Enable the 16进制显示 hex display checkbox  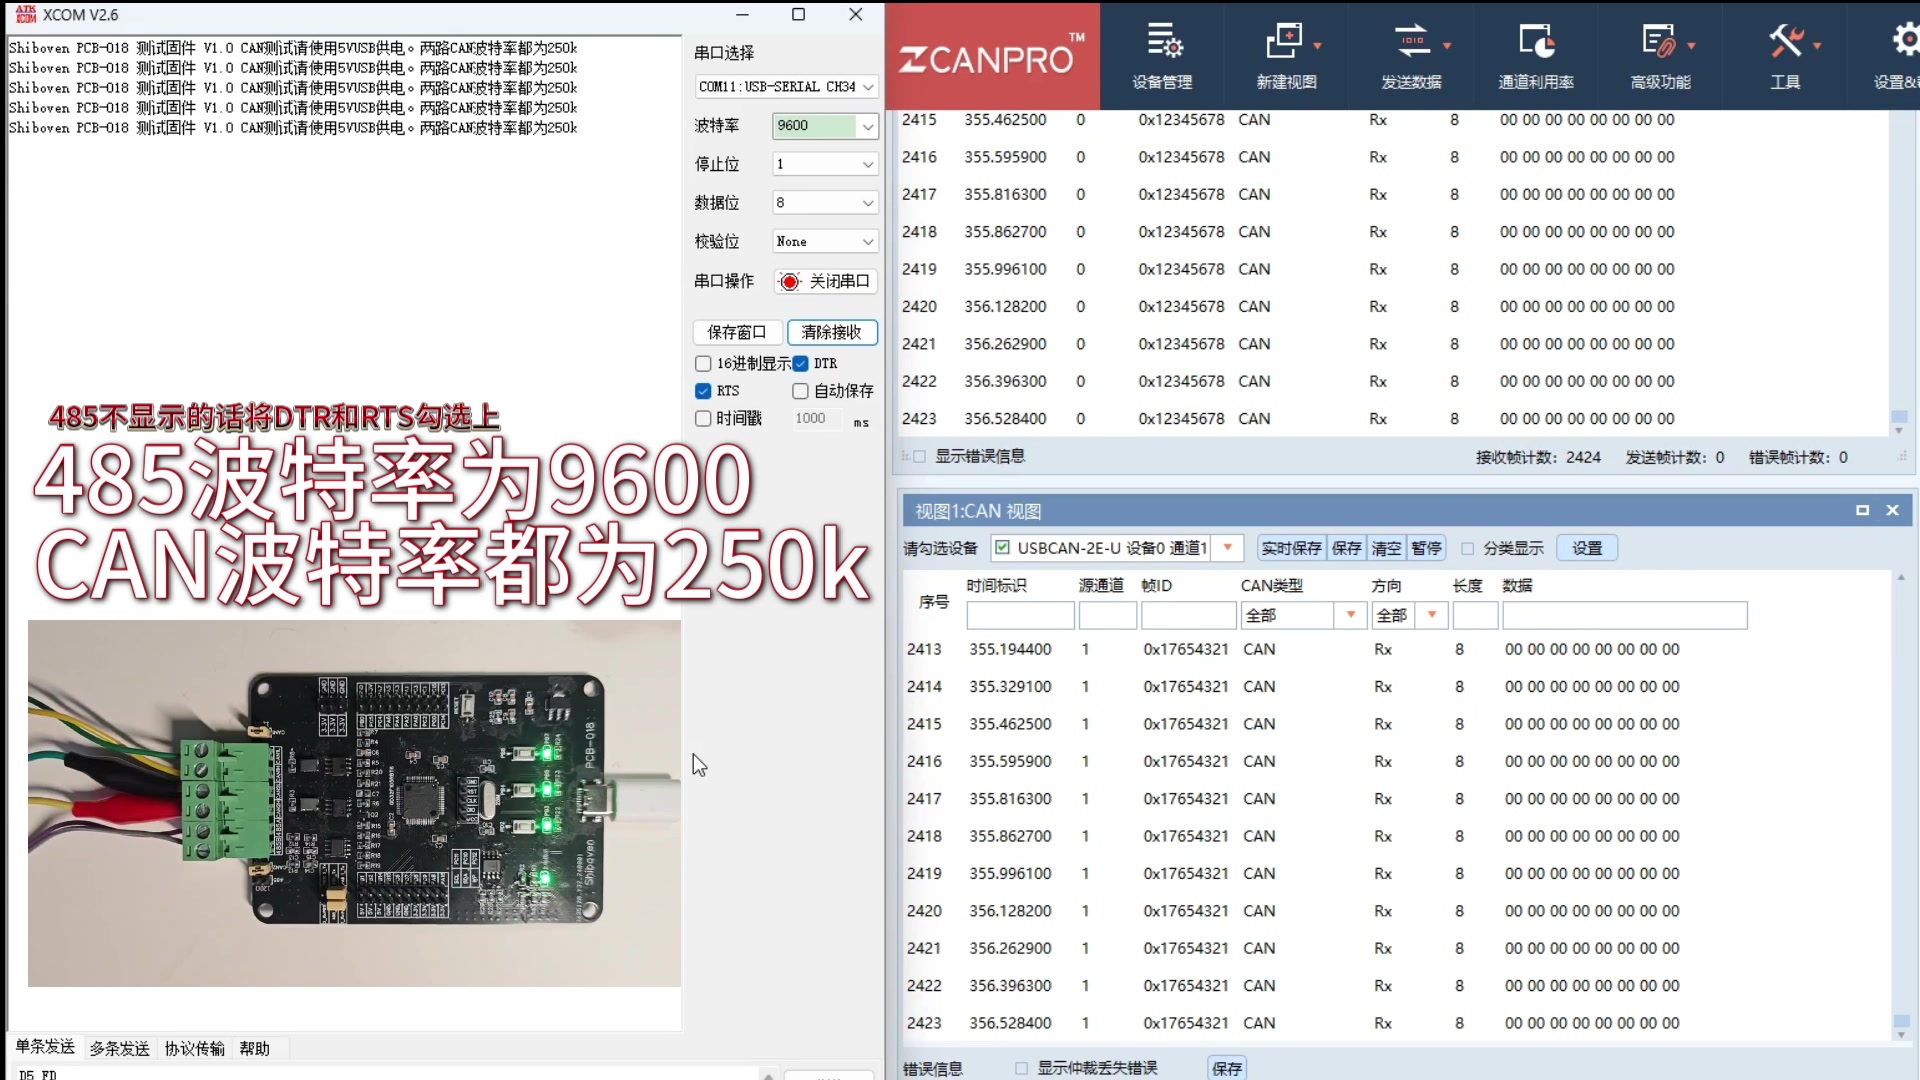click(703, 364)
